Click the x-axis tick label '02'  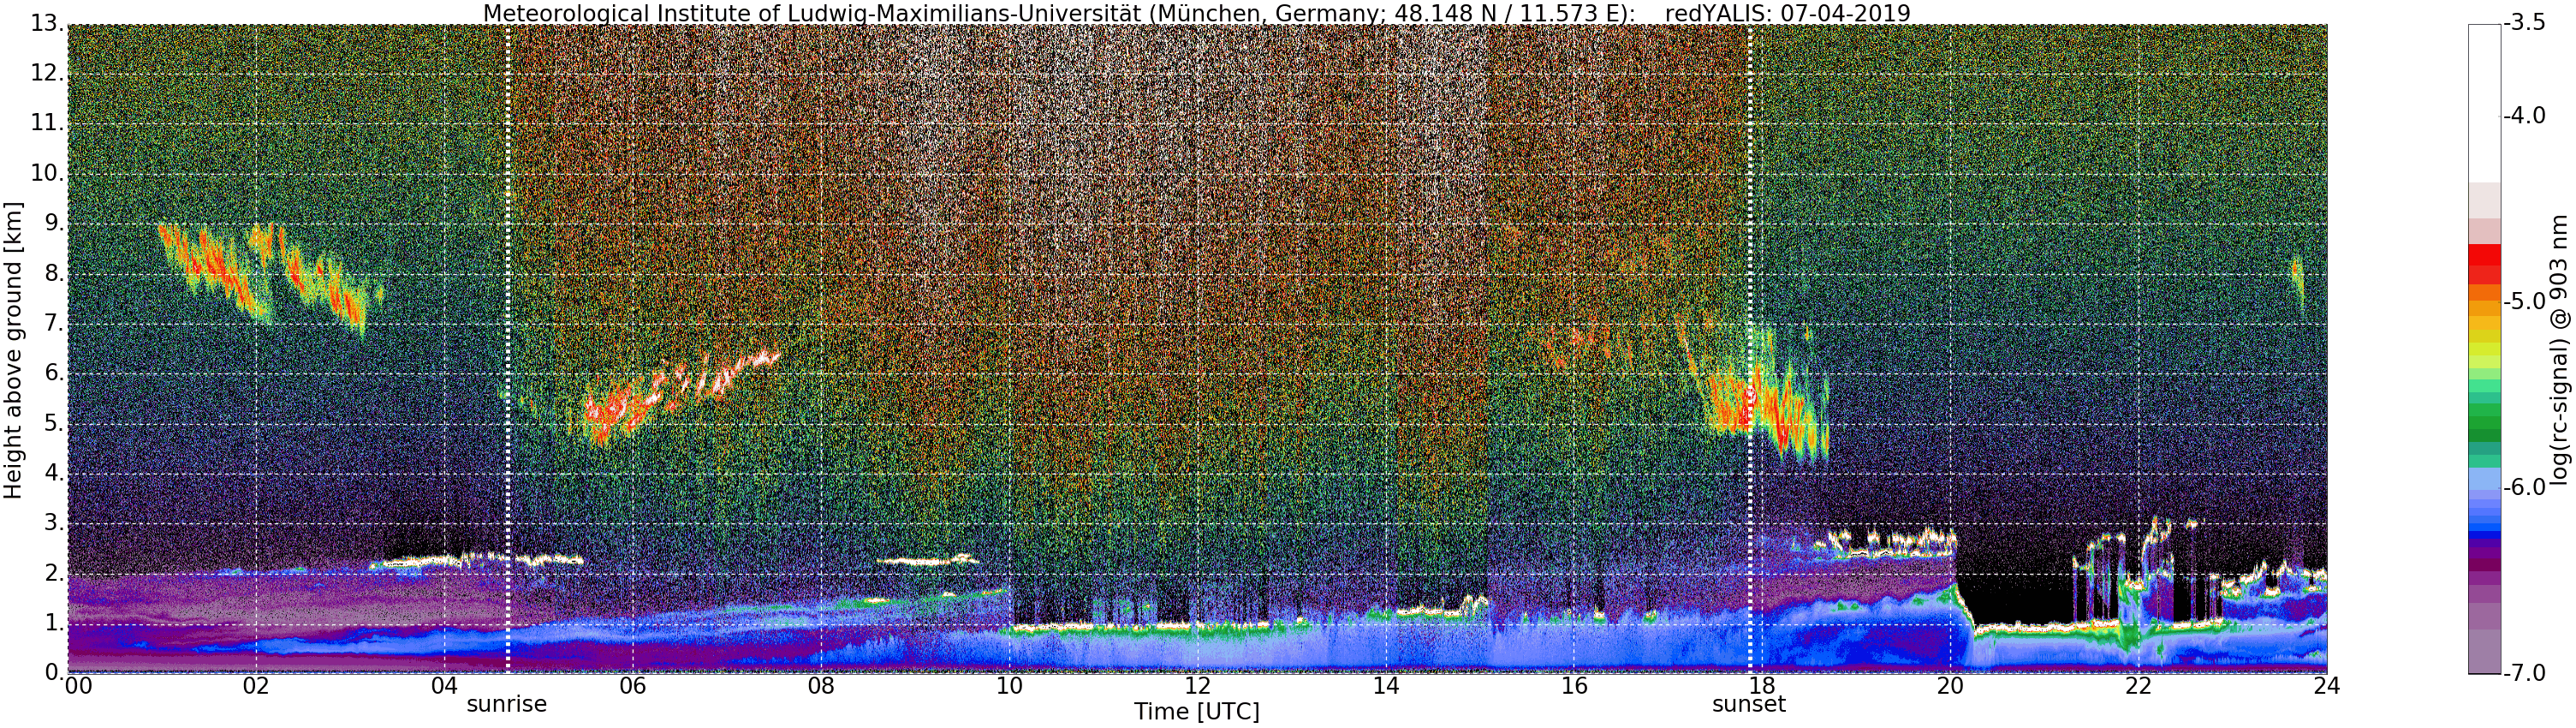pyautogui.click(x=256, y=685)
